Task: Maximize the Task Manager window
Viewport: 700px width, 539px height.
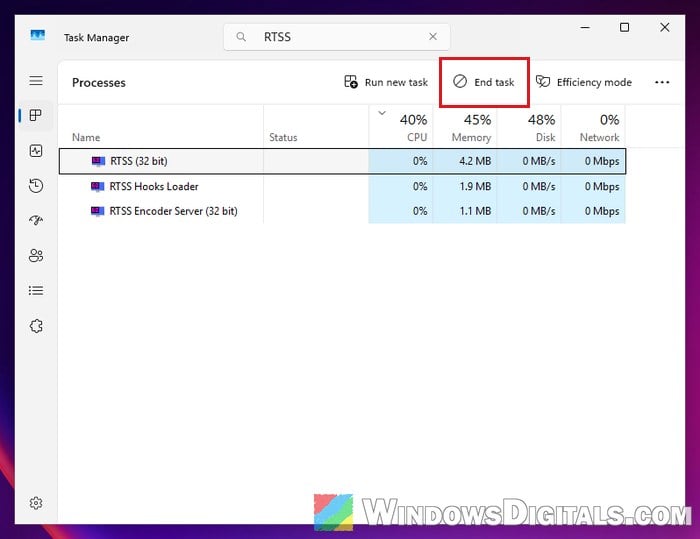Action: pos(625,28)
